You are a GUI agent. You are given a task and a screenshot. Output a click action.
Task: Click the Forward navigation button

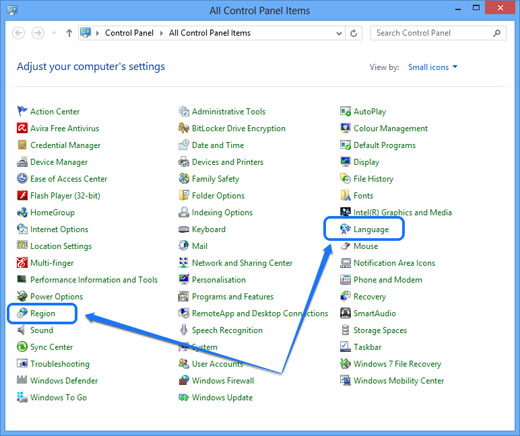pos(38,33)
